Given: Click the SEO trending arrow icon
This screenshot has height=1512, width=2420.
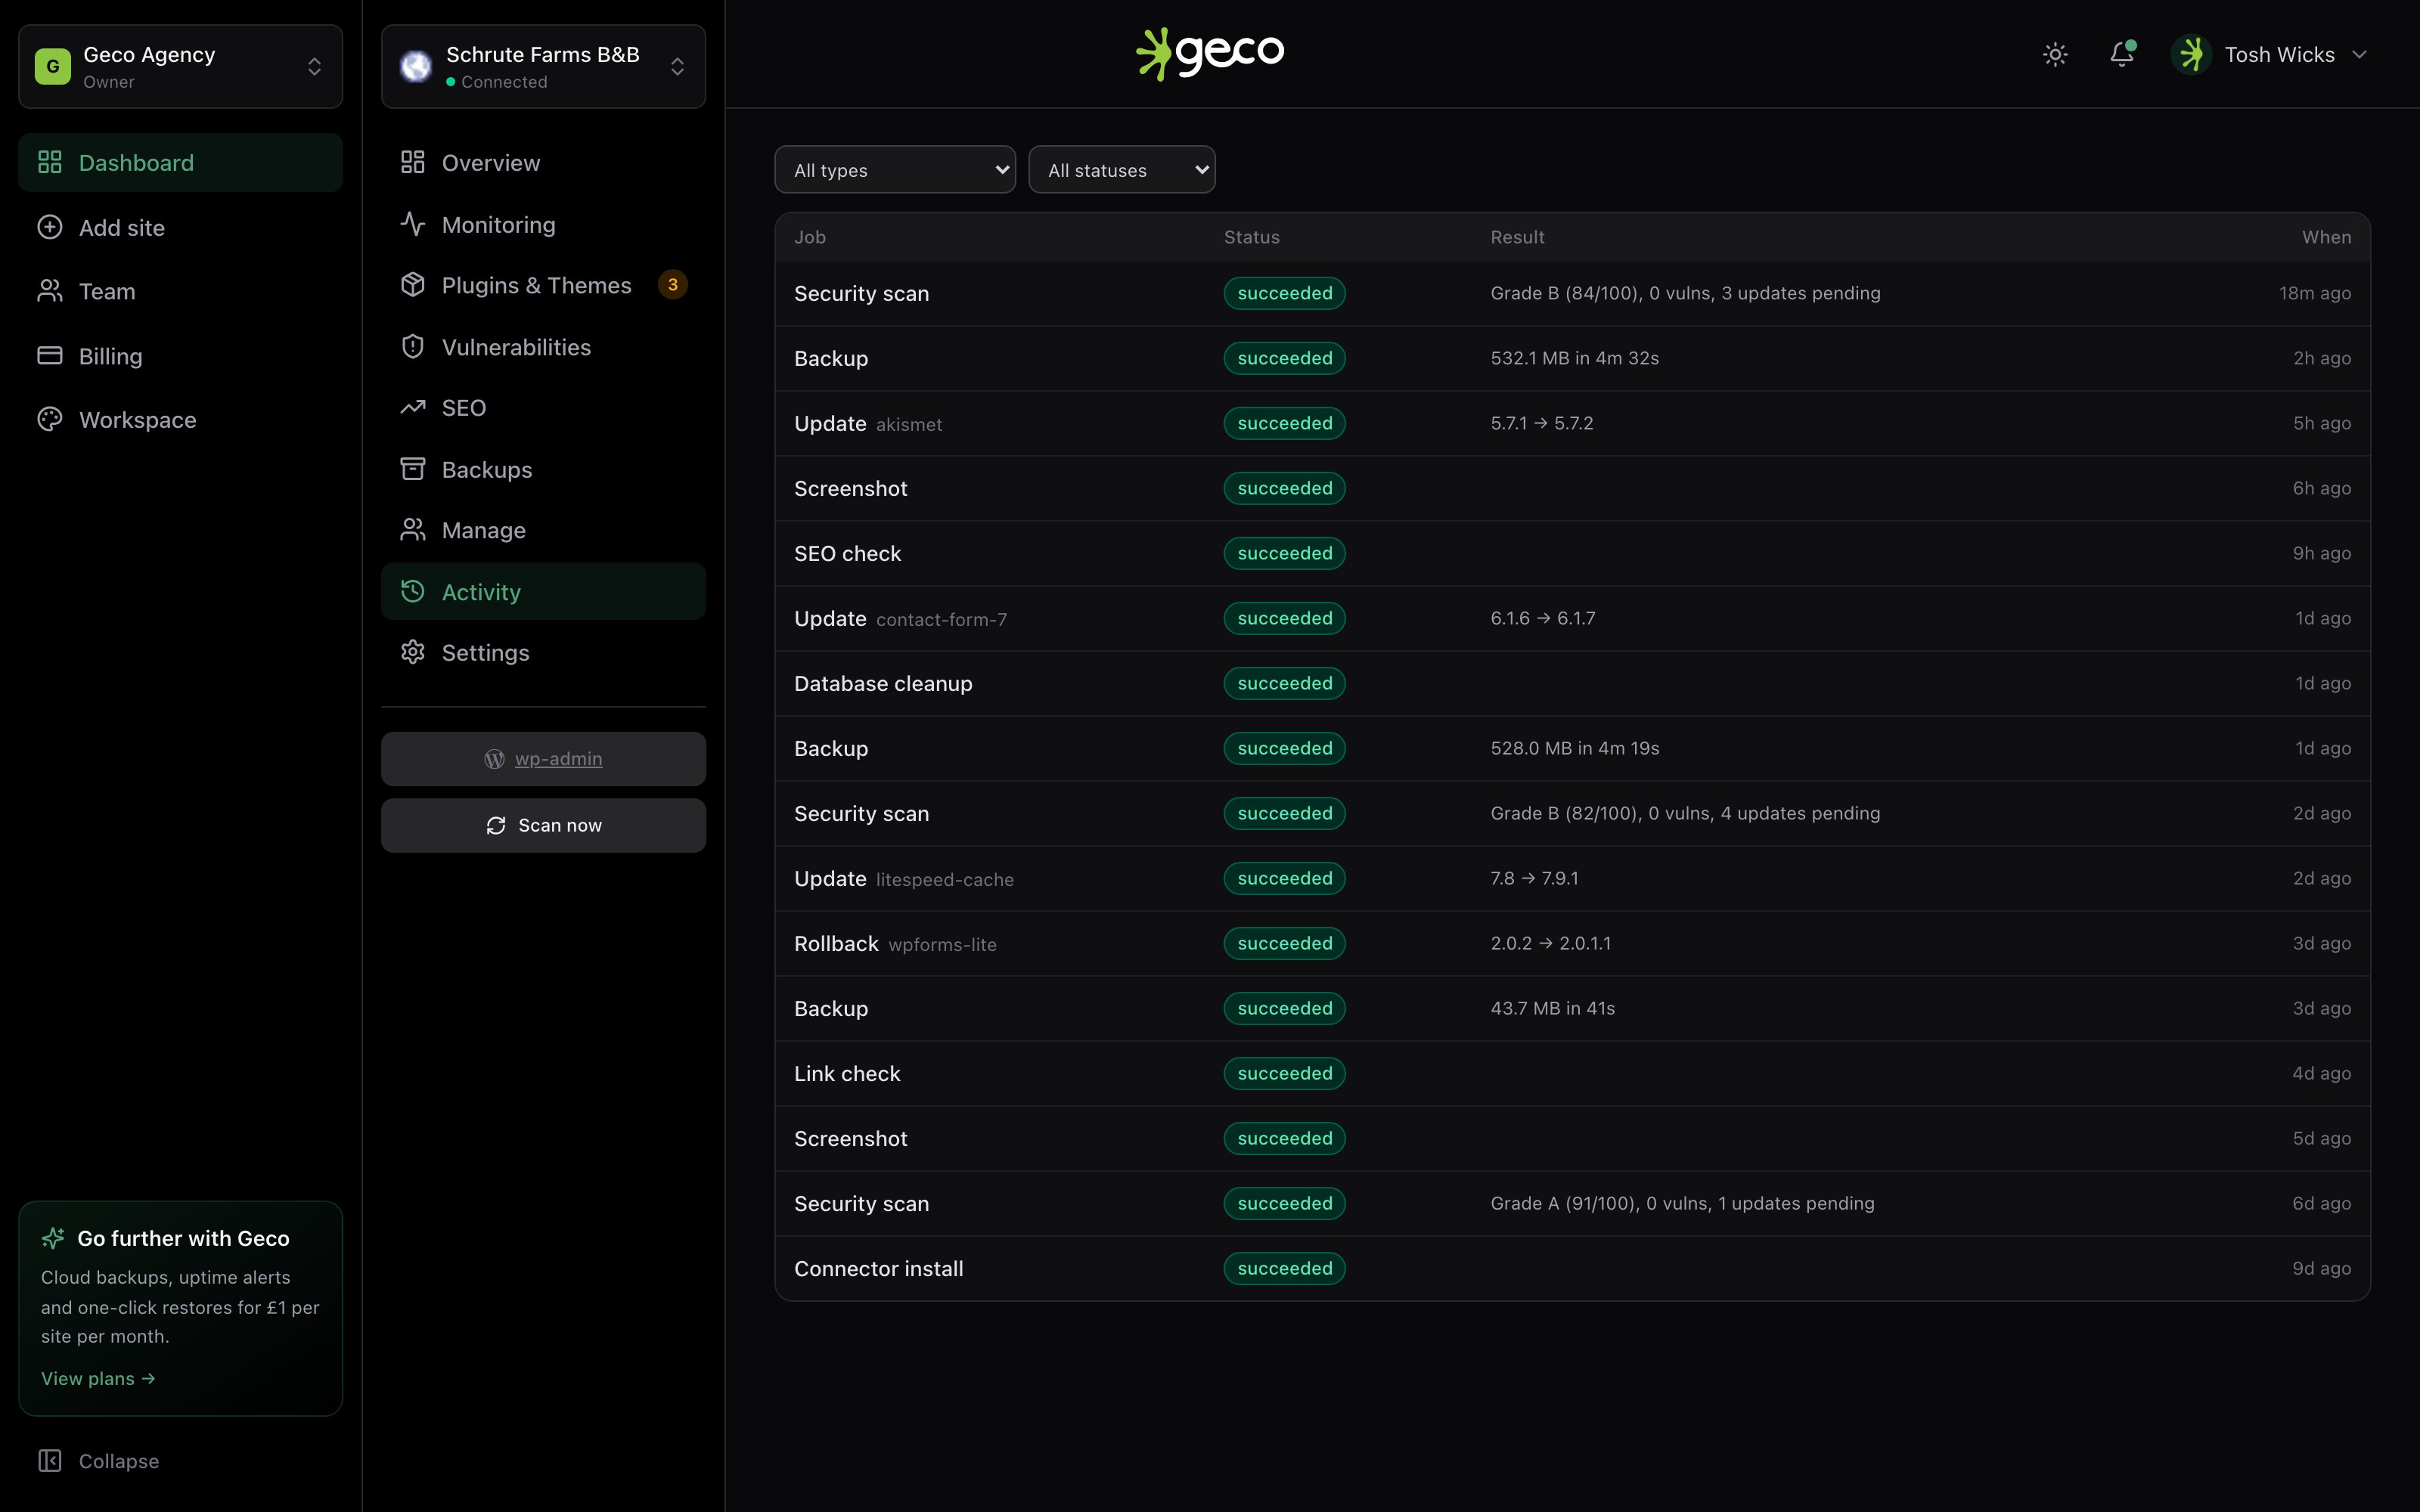Looking at the screenshot, I should 413,408.
